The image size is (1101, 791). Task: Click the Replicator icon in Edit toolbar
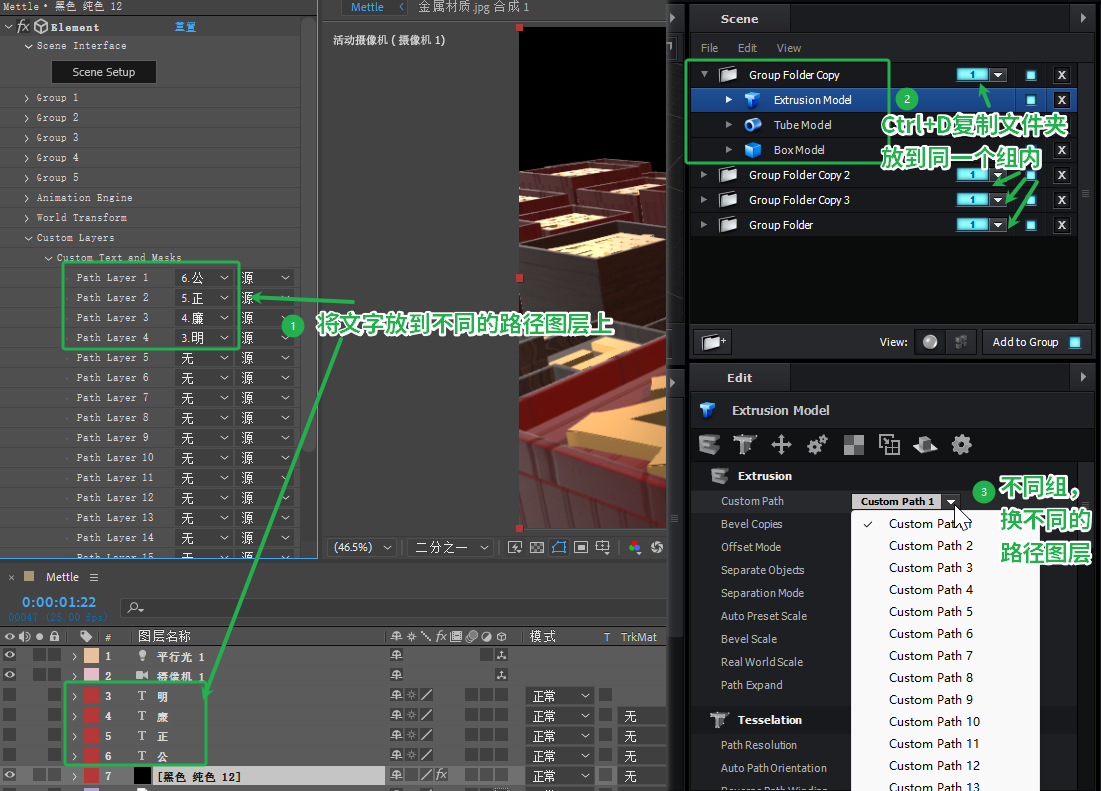point(889,444)
